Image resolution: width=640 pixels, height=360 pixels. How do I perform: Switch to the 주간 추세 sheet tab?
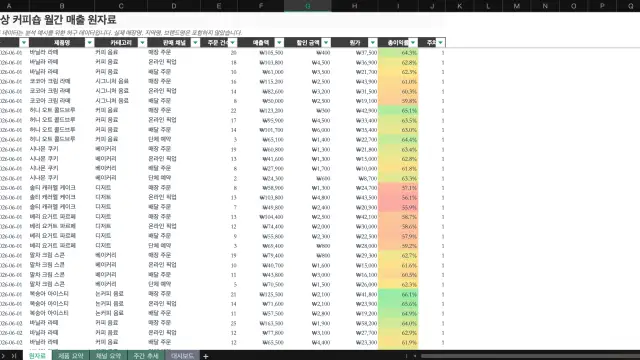(x=146, y=356)
